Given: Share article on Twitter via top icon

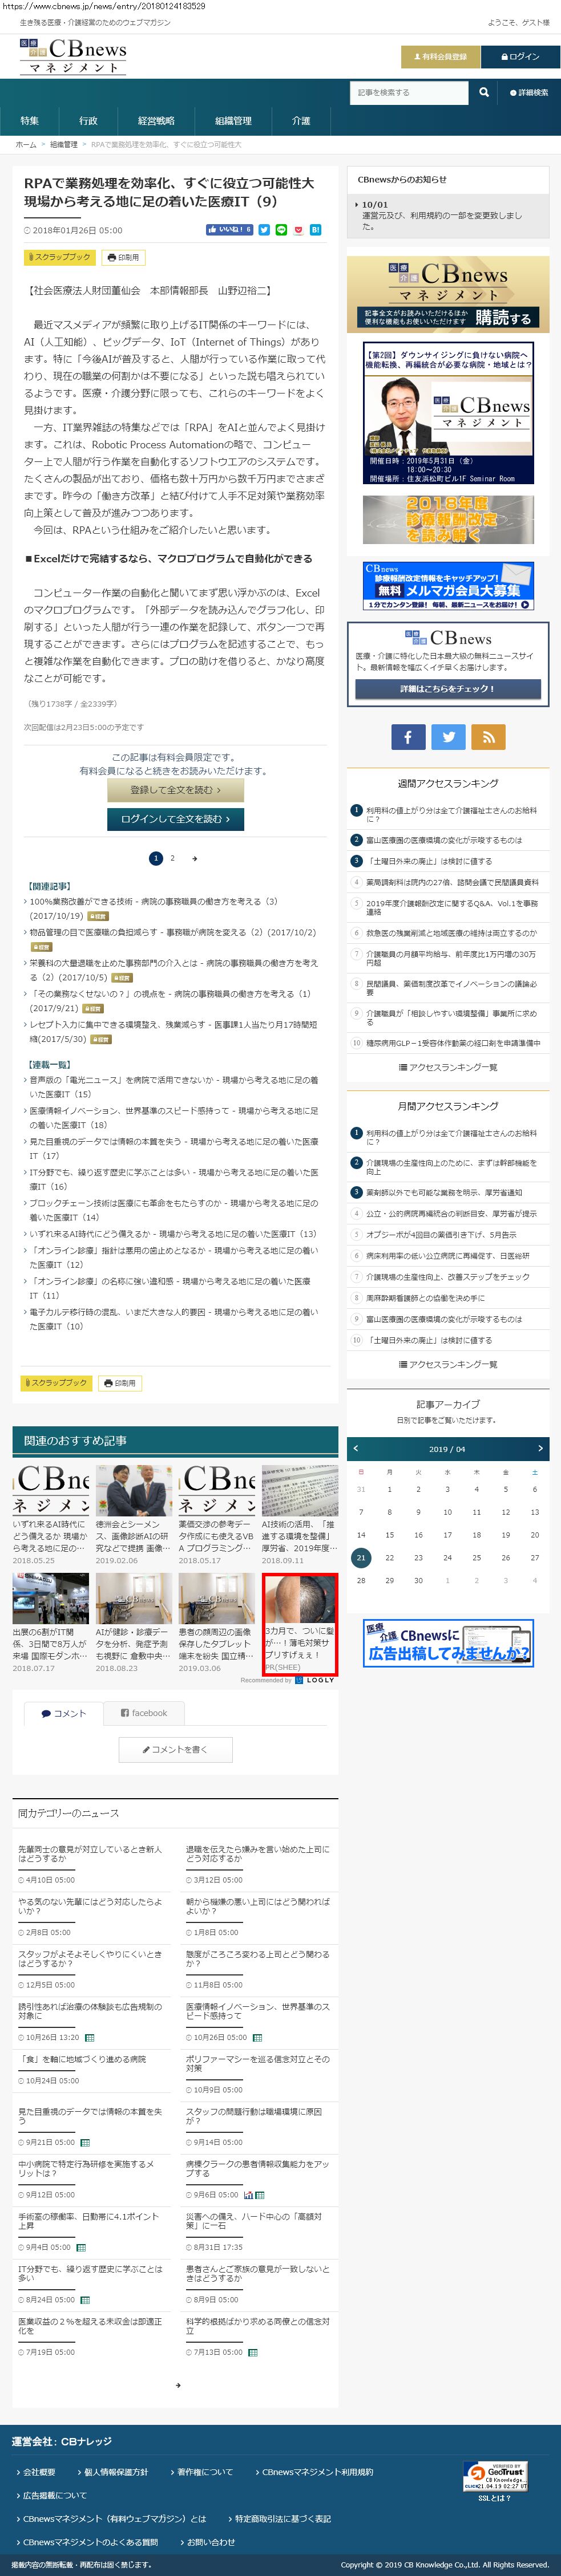Looking at the screenshot, I should pos(264,230).
